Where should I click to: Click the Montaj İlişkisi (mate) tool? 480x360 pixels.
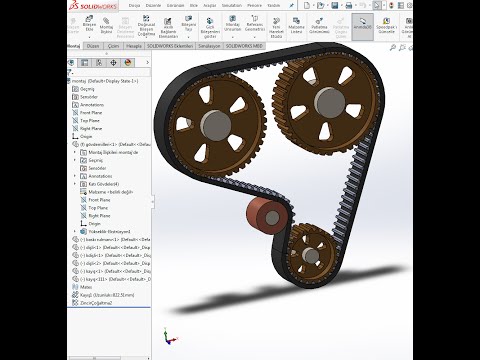(106, 25)
